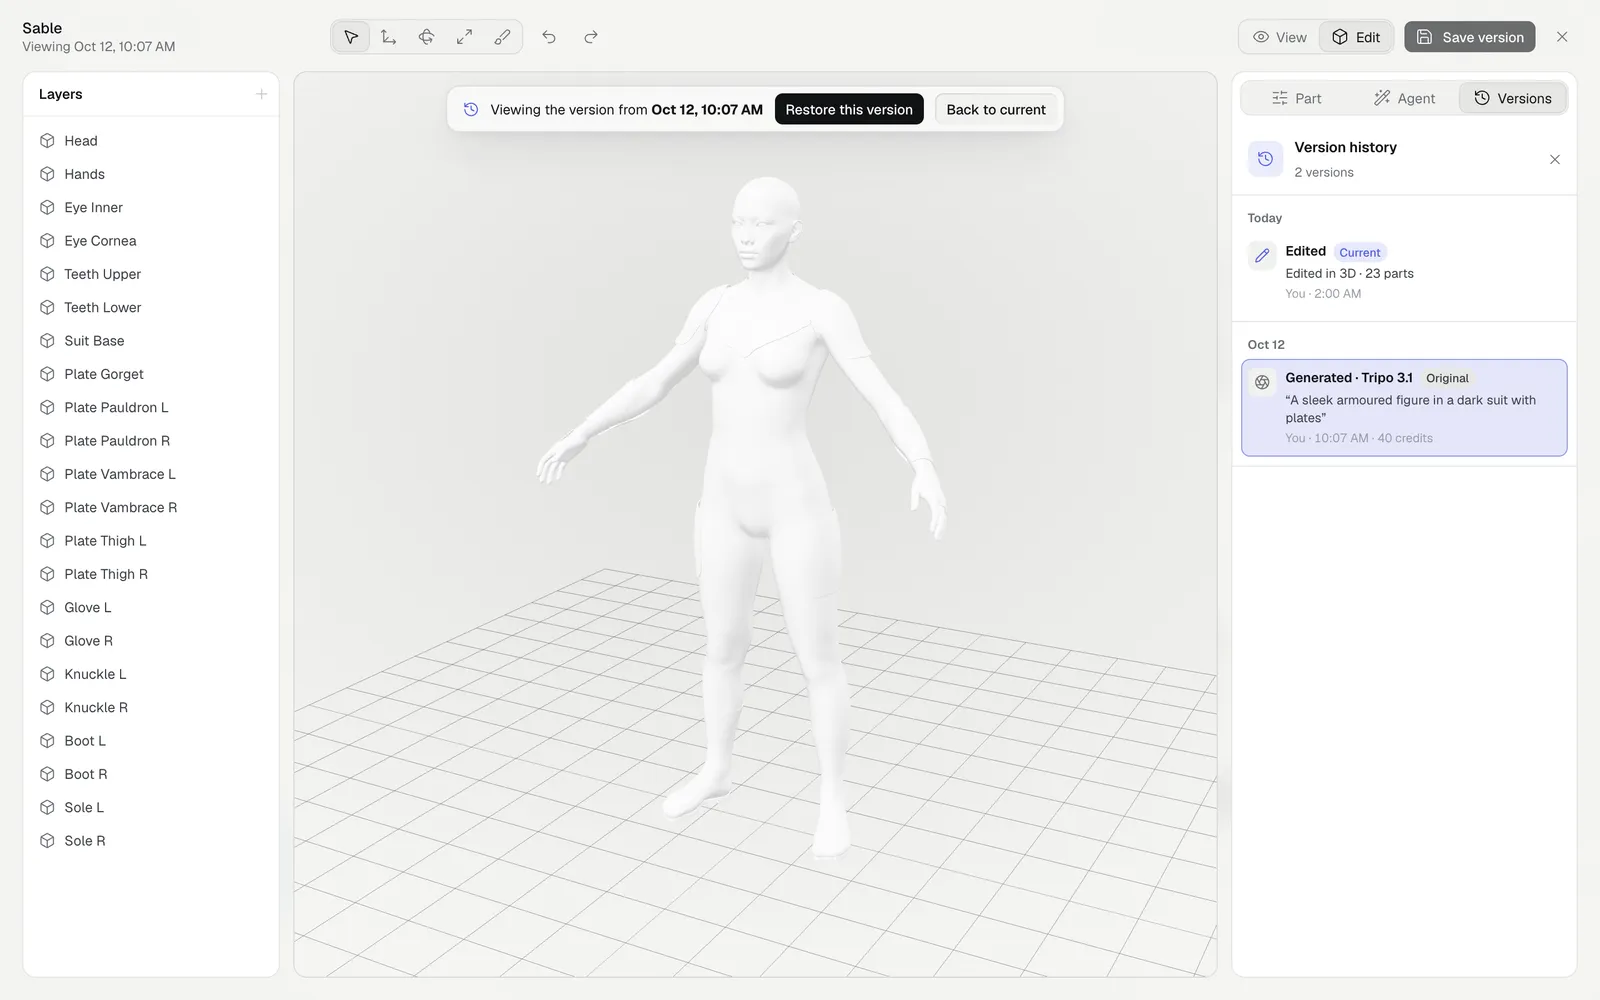Click the cube icon beside Plate Gorget

click(47, 374)
